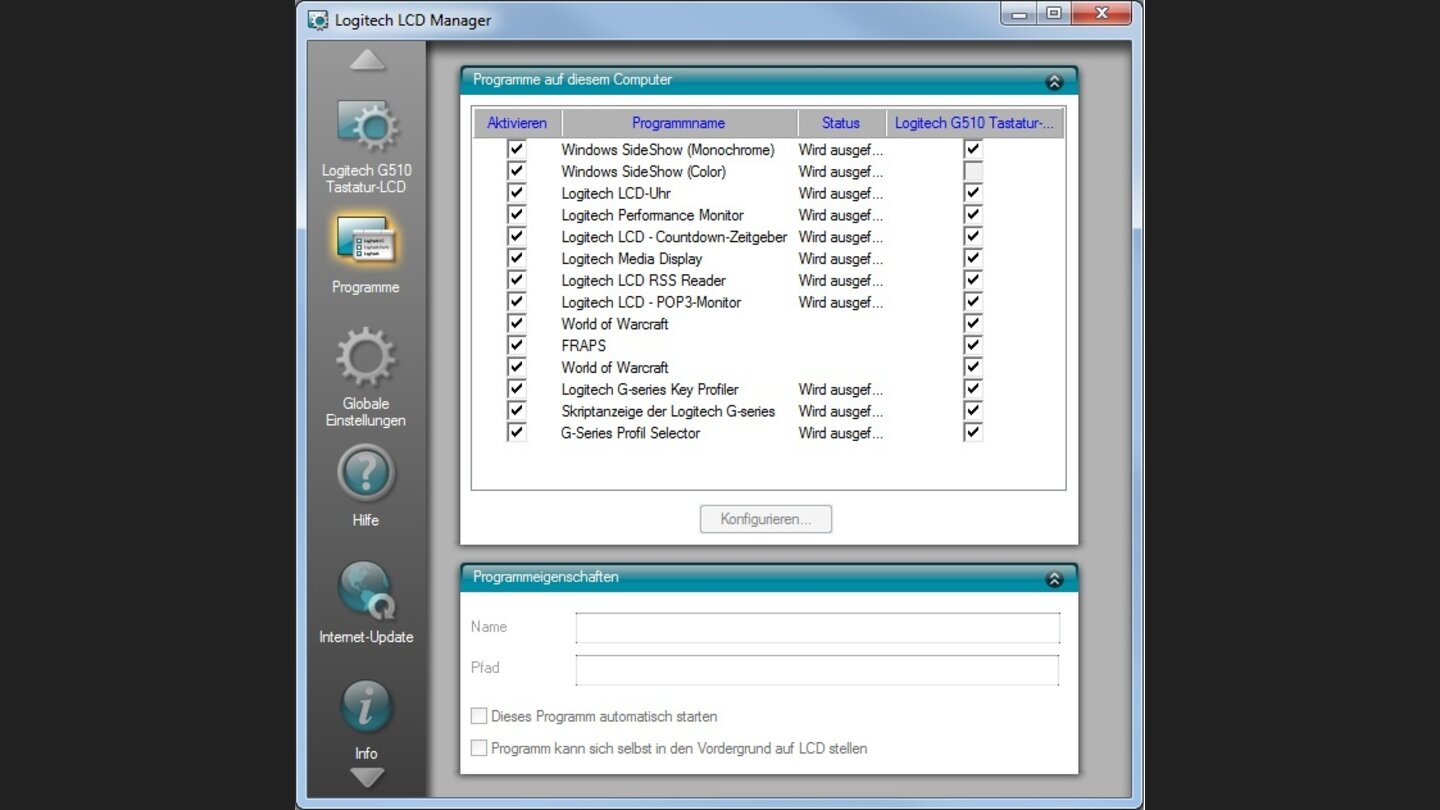This screenshot has width=1440, height=810.
Task: Click the Konfigurieren... button
Action: click(x=766, y=519)
